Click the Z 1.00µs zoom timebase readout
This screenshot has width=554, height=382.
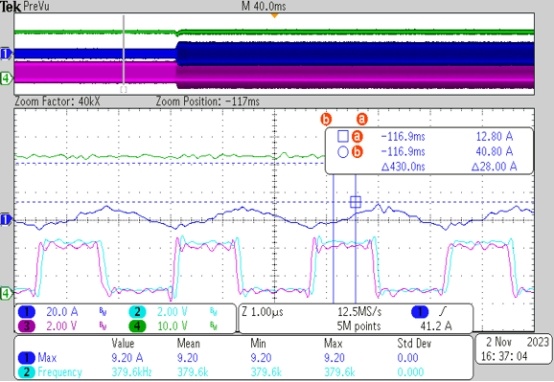263,312
